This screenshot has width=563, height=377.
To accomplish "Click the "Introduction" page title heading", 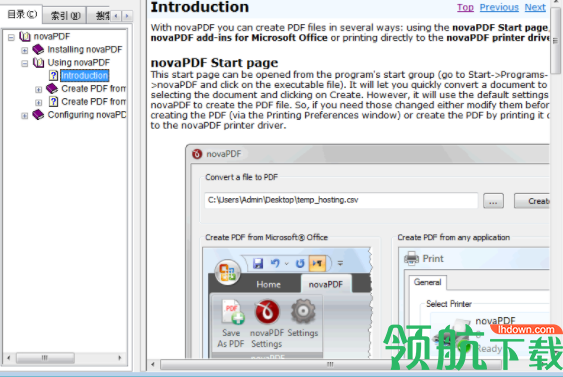I will (200, 7).
